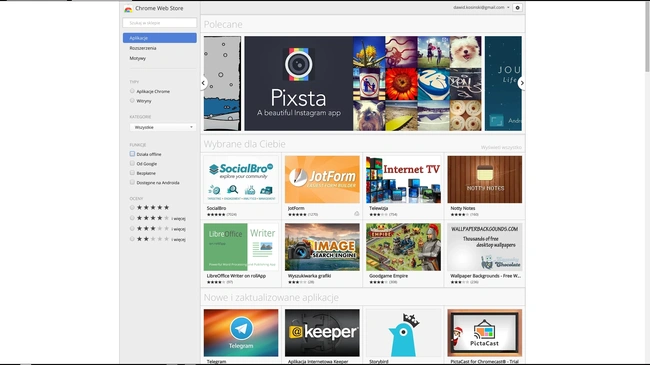
Task: Open the settings gear menu
Action: [x=517, y=8]
